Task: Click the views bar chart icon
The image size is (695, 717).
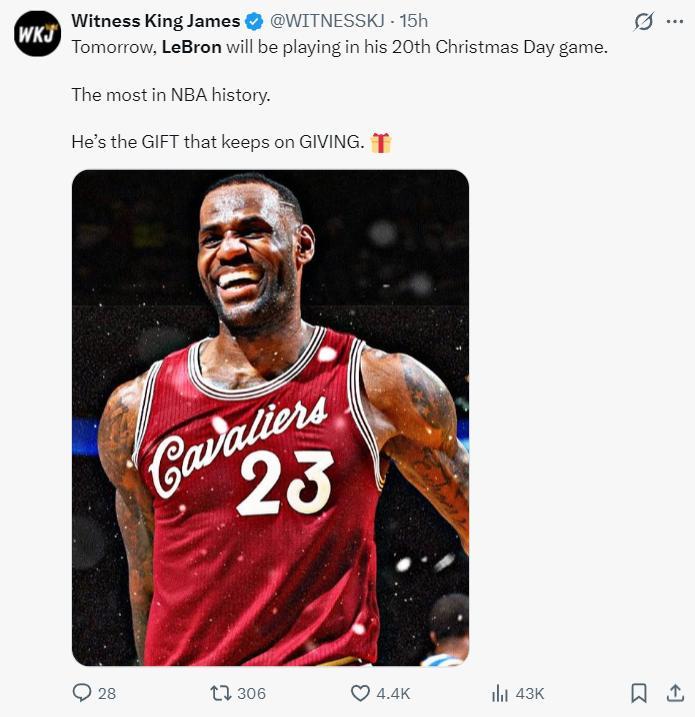Action: [500, 692]
